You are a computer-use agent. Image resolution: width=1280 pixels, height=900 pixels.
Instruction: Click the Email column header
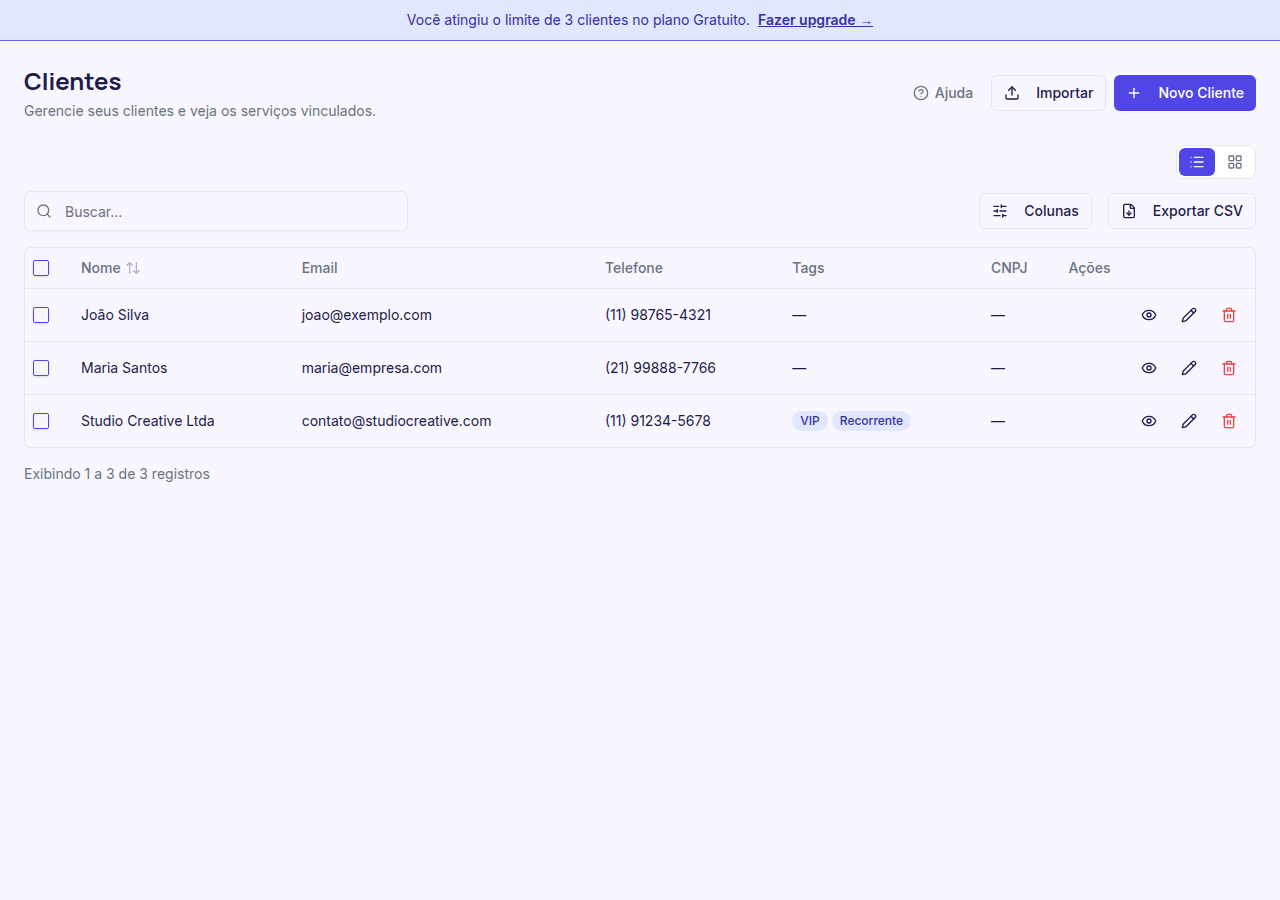coord(320,268)
